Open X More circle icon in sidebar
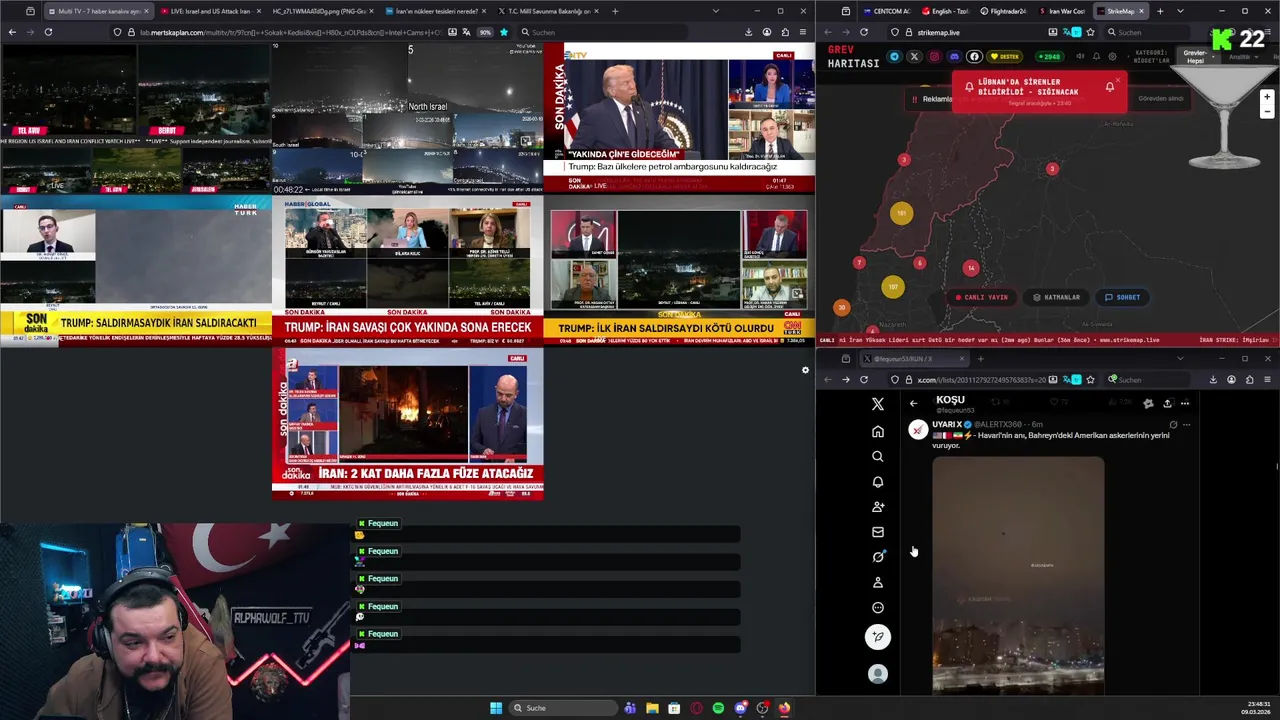1280x720 pixels. point(878,607)
